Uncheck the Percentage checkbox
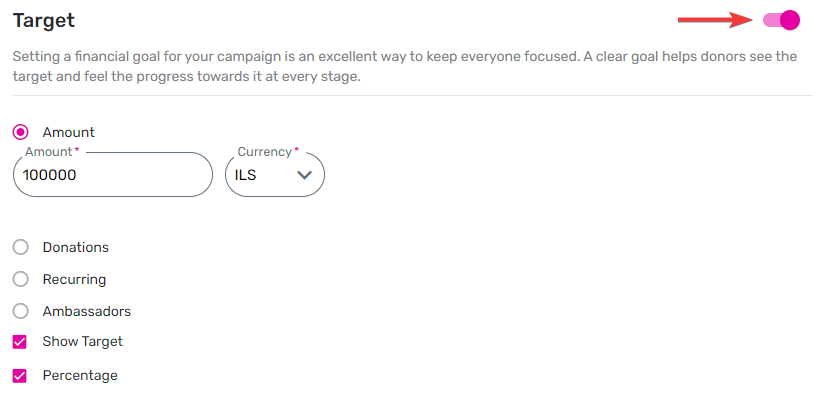The height and width of the screenshot is (395, 824). click(19, 376)
